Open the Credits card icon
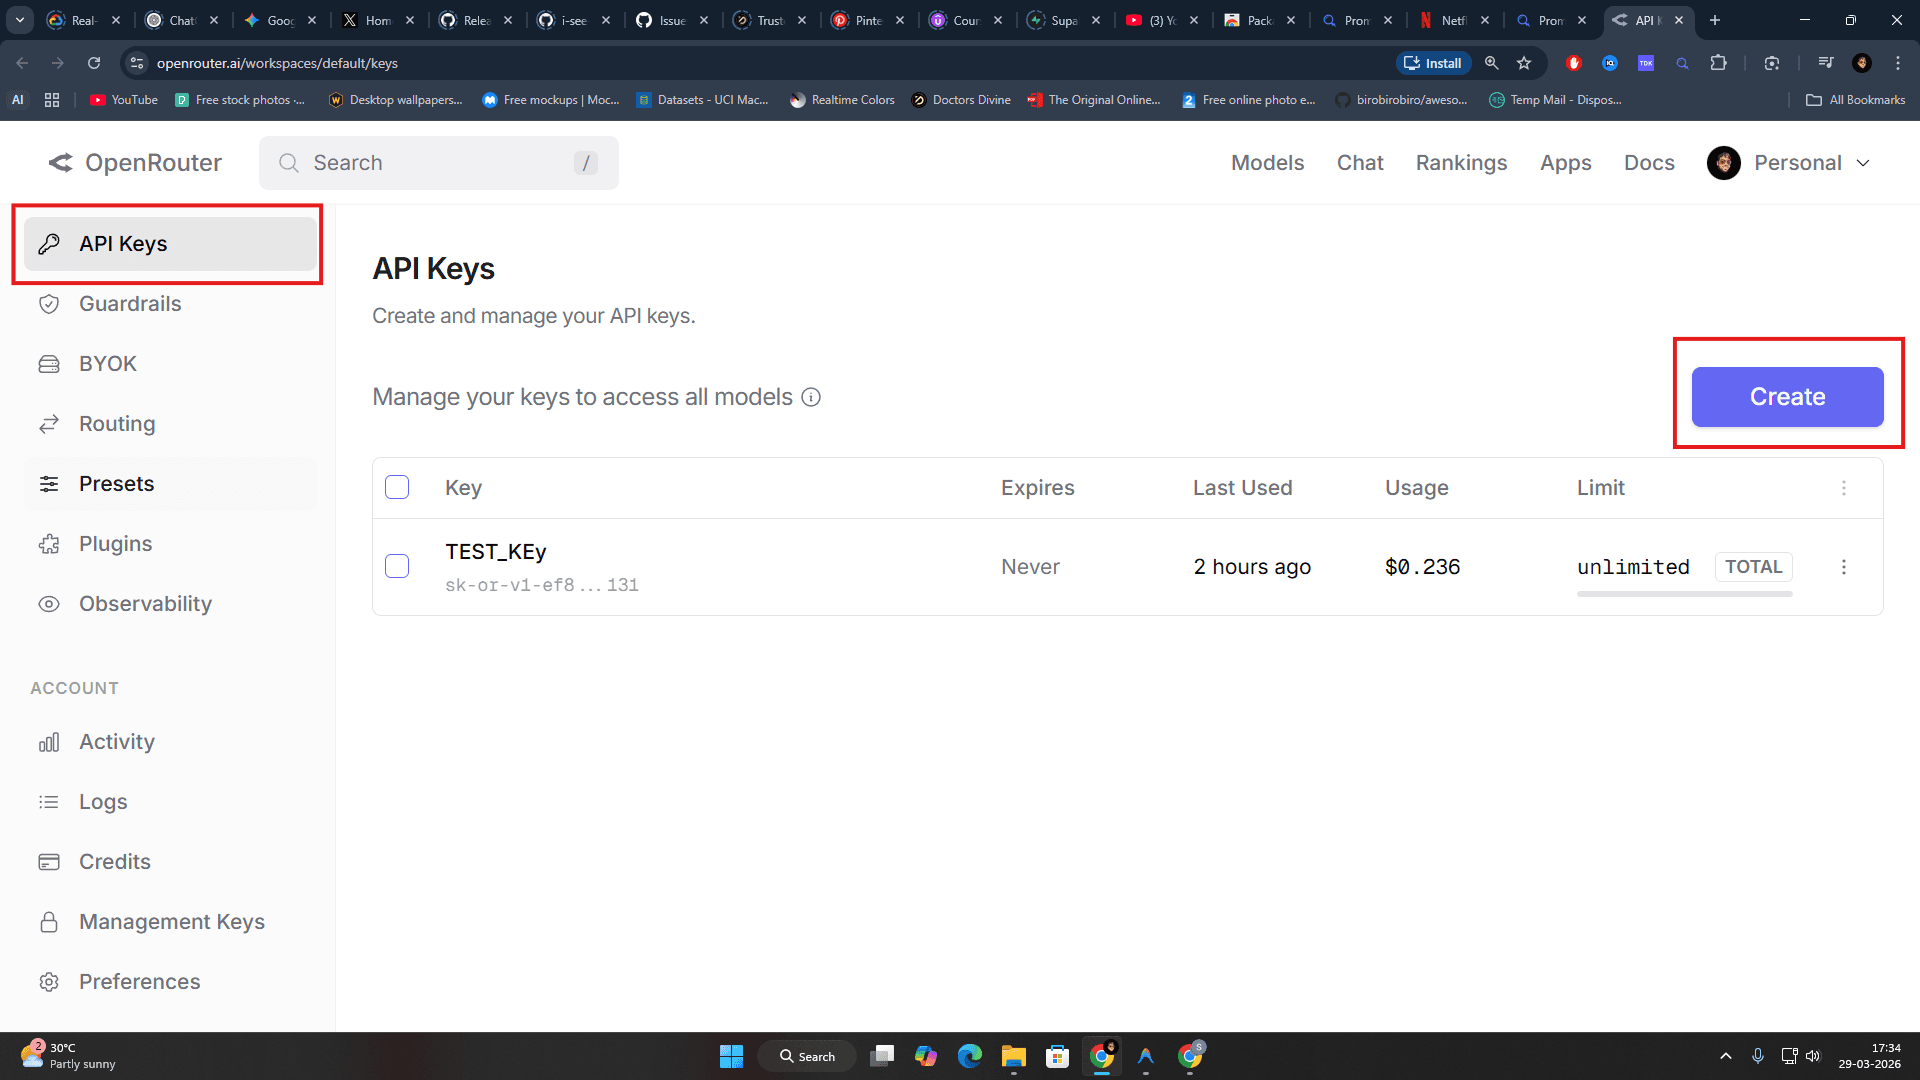 coord(49,861)
